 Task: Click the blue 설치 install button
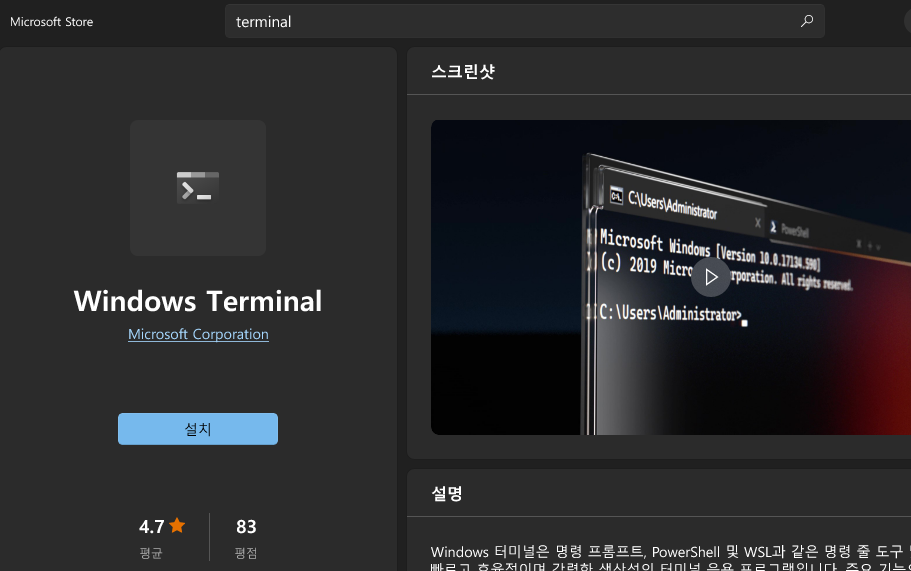pos(198,429)
